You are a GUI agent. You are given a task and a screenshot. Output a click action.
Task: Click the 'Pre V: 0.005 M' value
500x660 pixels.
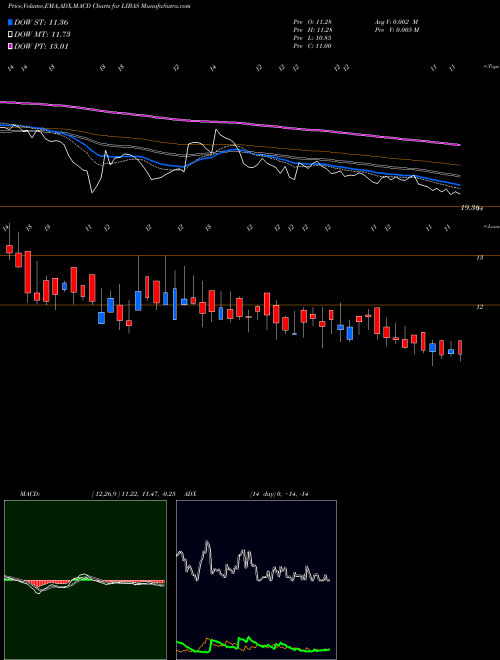pos(398,30)
